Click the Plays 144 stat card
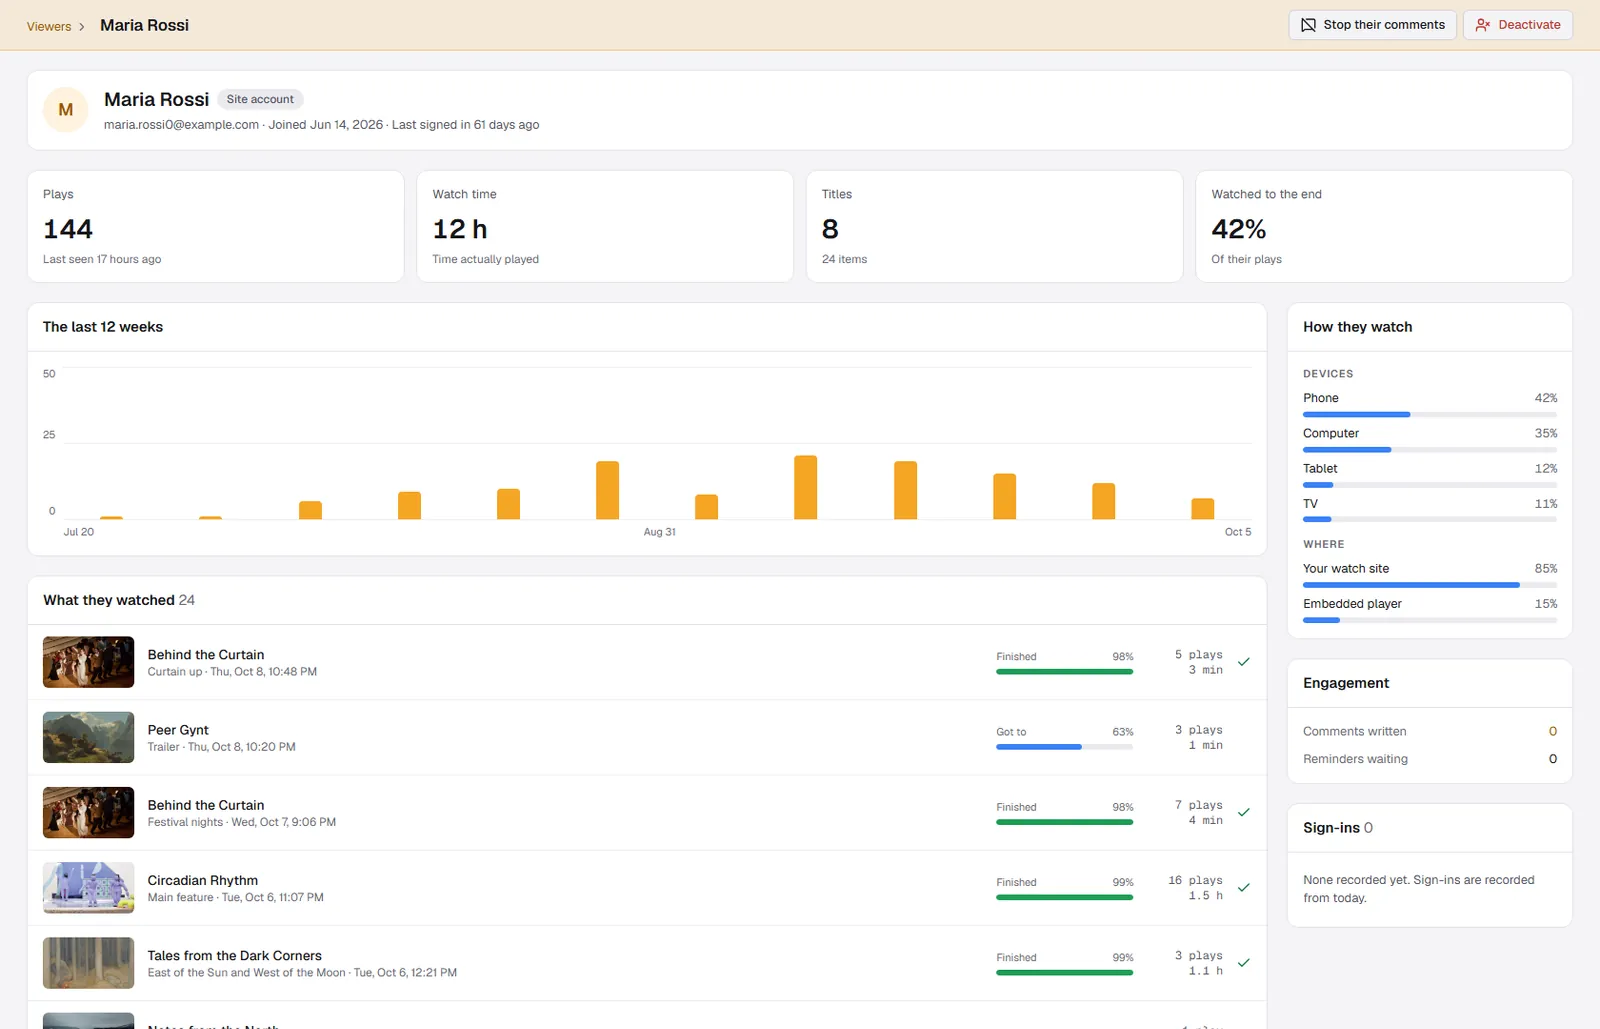Viewport: 1600px width, 1029px height. point(215,226)
